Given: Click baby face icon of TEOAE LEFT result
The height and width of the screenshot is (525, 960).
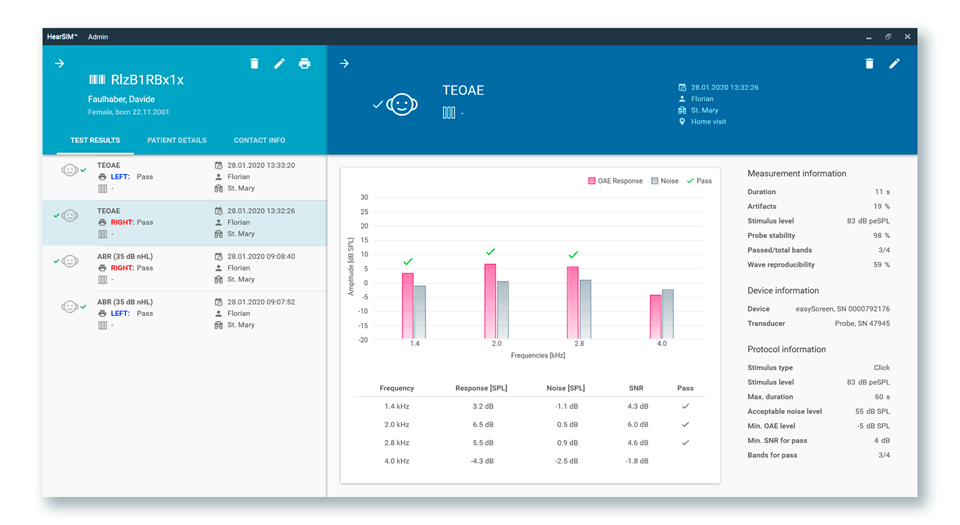Looking at the screenshot, I should (70, 170).
